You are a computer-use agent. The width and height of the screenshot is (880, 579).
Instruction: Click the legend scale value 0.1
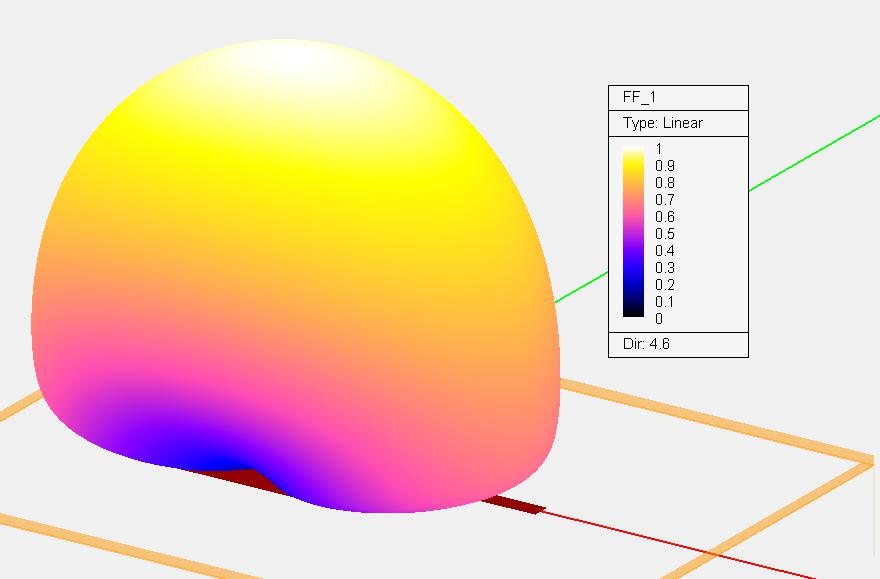coord(664,302)
